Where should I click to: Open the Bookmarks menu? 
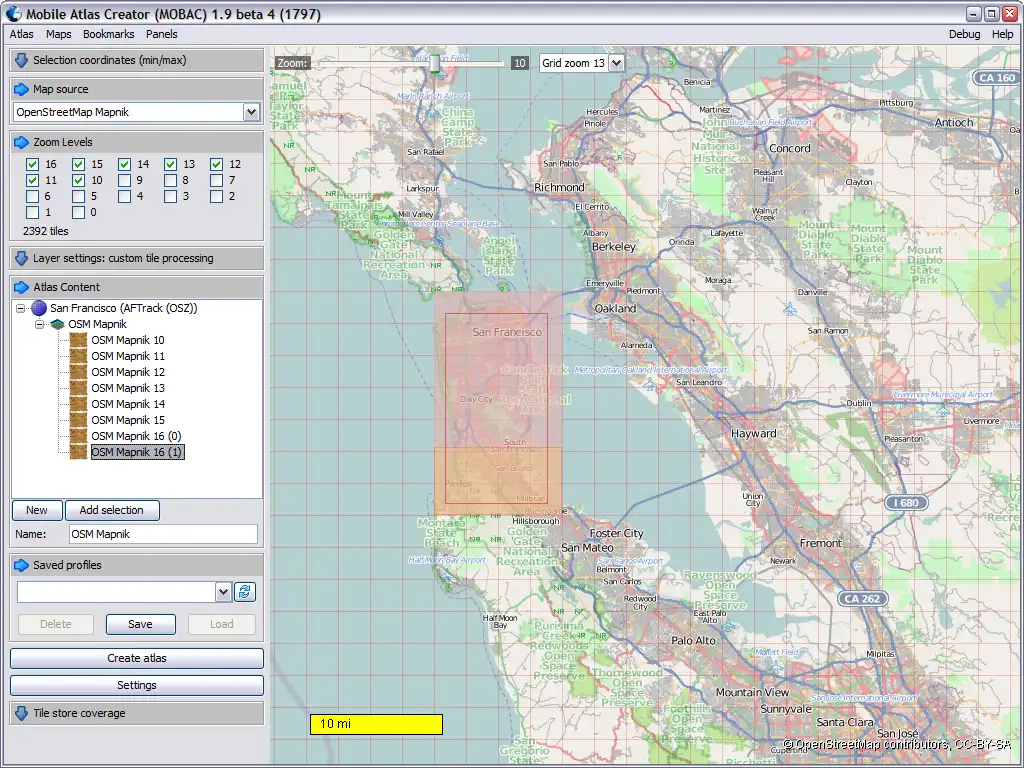pyautogui.click(x=108, y=34)
